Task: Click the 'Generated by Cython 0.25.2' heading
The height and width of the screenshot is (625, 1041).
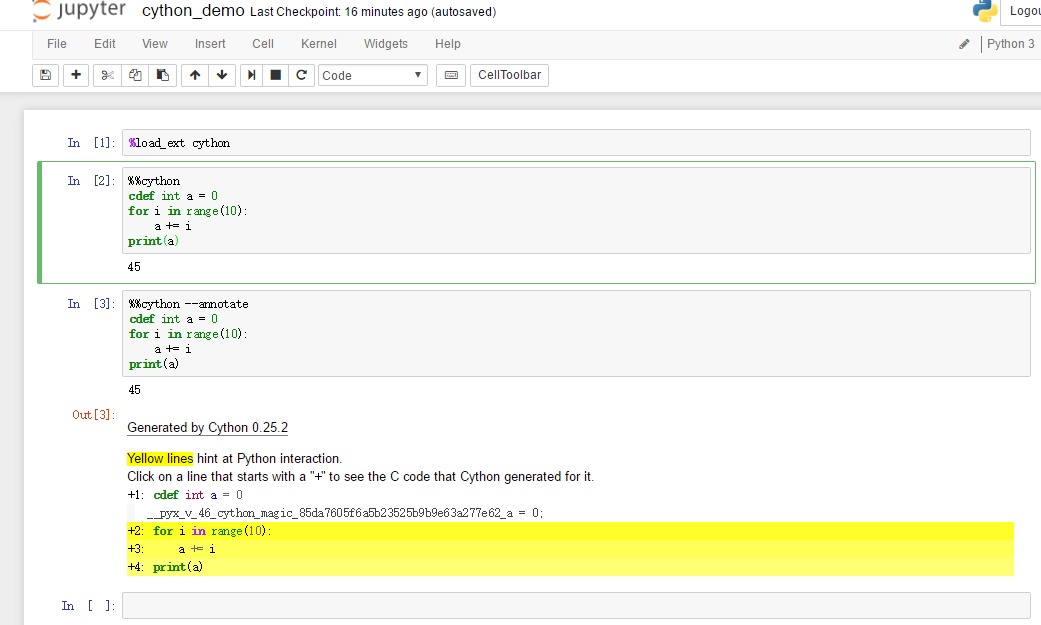Action: (x=207, y=428)
